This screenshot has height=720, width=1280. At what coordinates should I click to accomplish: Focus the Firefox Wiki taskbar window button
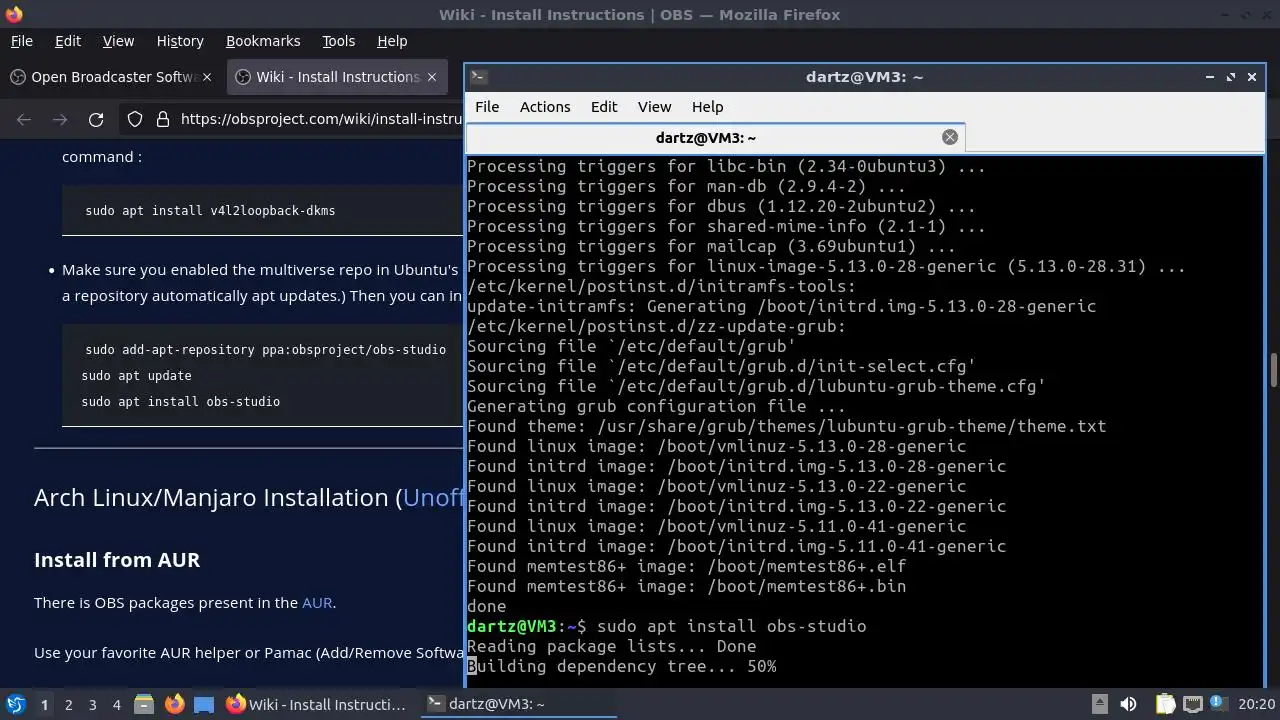(317, 704)
